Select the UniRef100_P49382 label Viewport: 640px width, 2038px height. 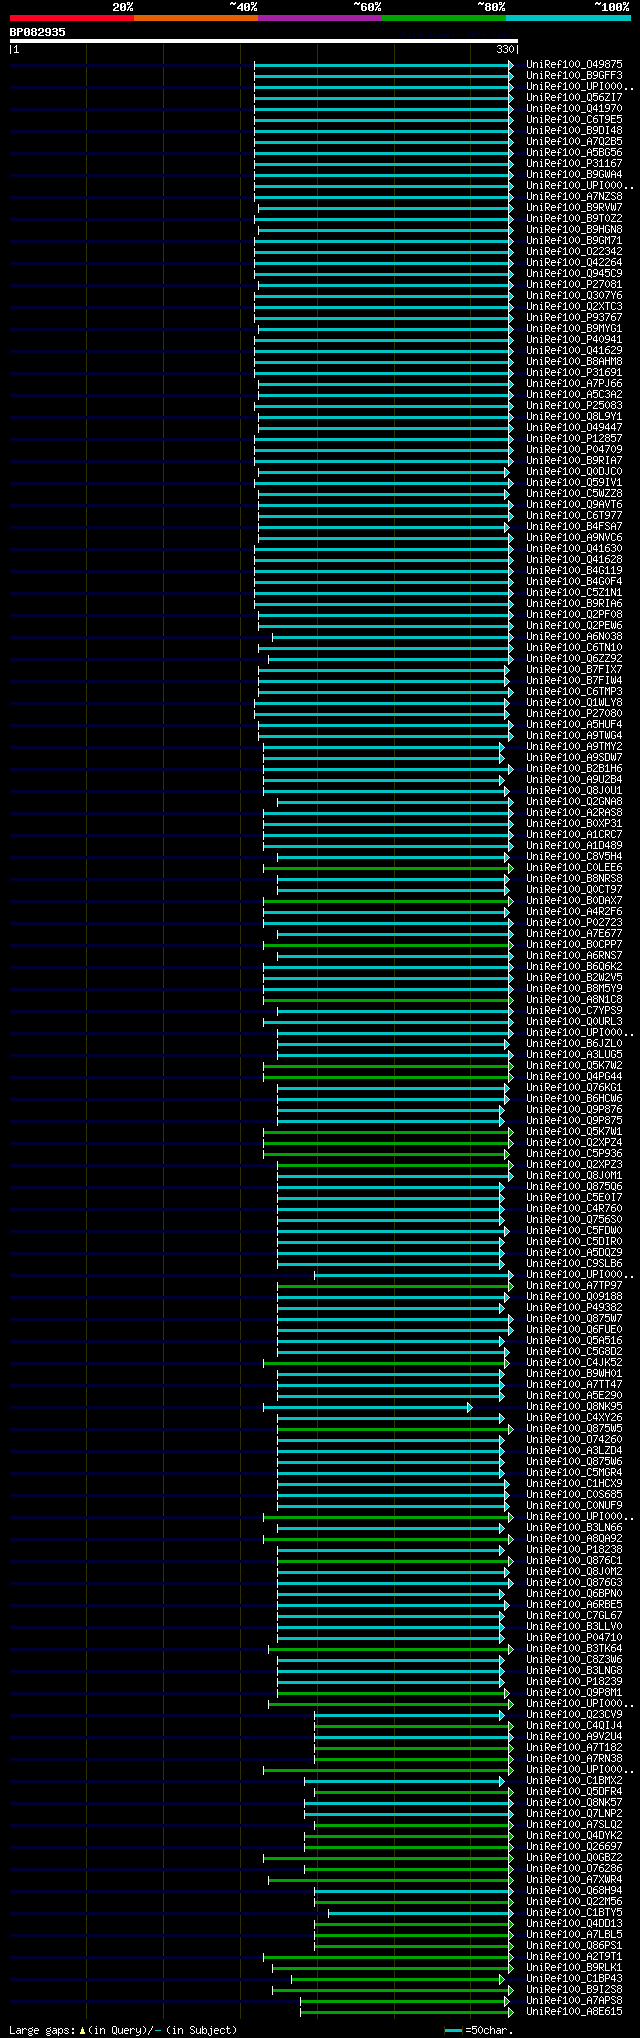[x=574, y=1307]
